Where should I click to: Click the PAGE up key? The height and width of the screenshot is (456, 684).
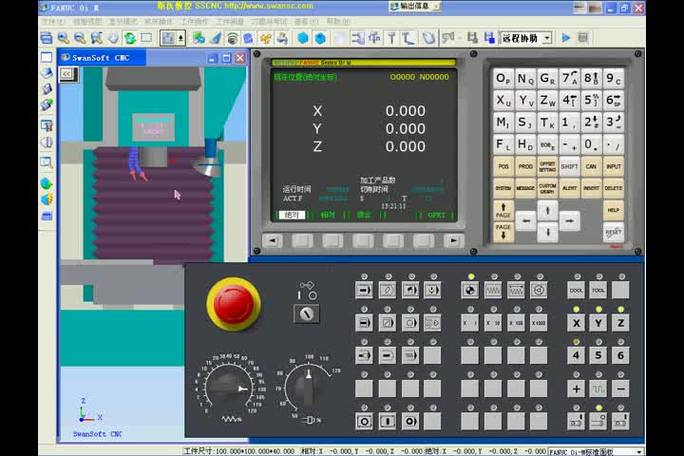coord(503,210)
